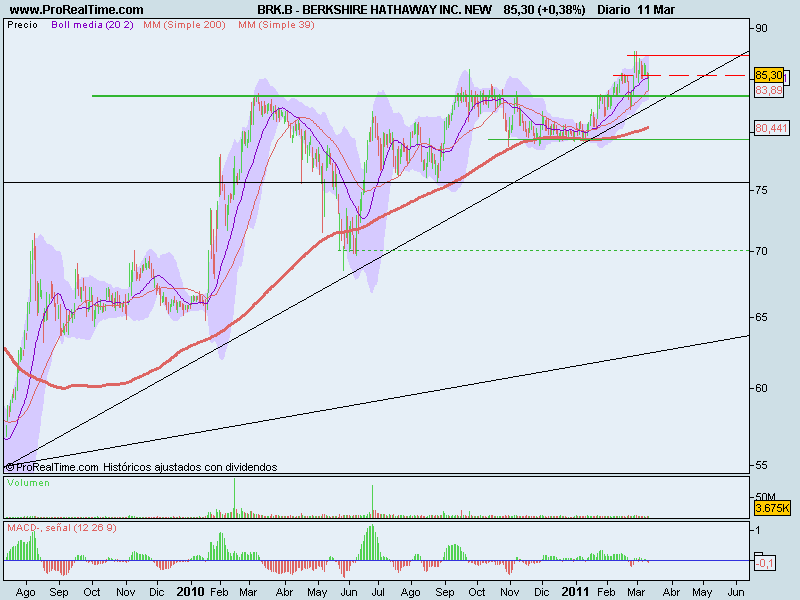Click the Dic label before 2010
The image size is (800, 600).
click(157, 592)
